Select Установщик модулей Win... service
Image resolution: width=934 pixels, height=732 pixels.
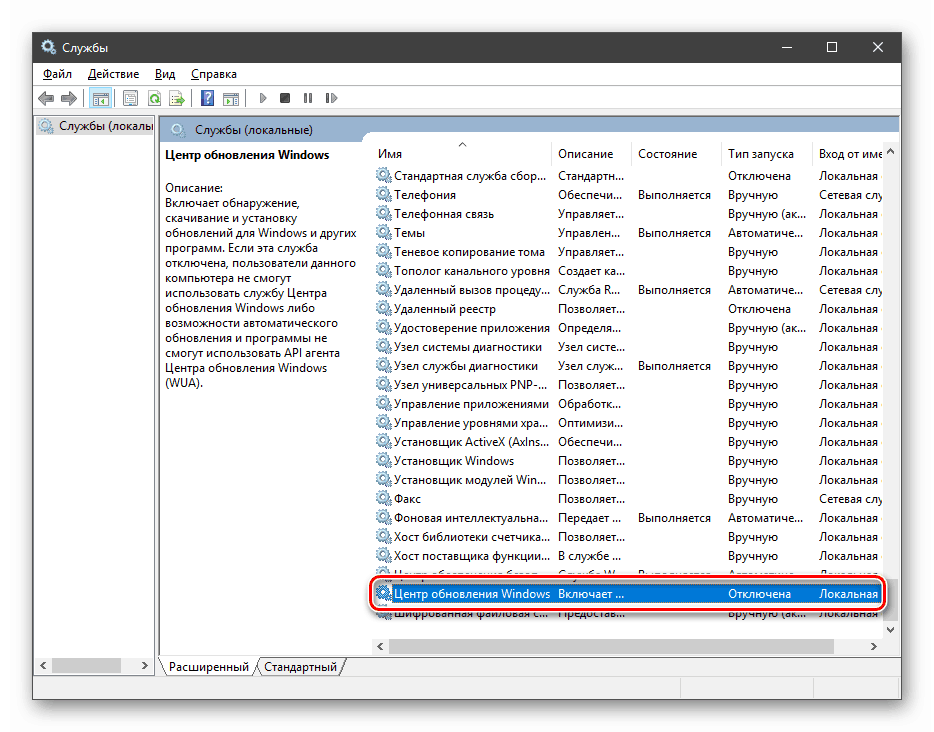[628, 479]
